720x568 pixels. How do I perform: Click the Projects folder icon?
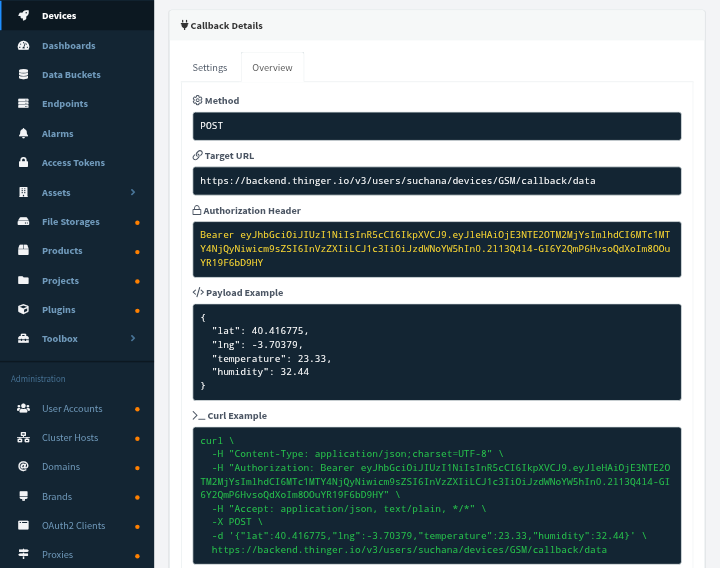click(x=23, y=280)
